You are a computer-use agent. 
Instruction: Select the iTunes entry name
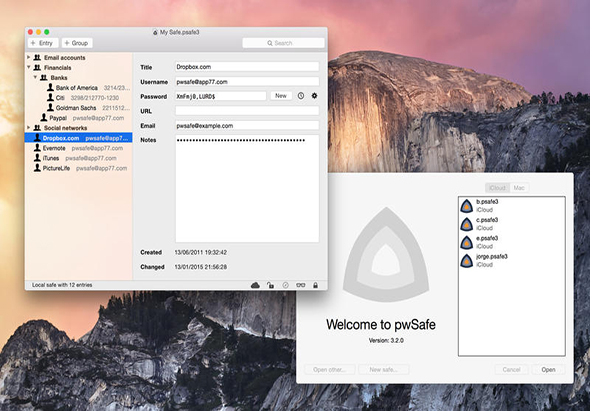click(x=51, y=158)
